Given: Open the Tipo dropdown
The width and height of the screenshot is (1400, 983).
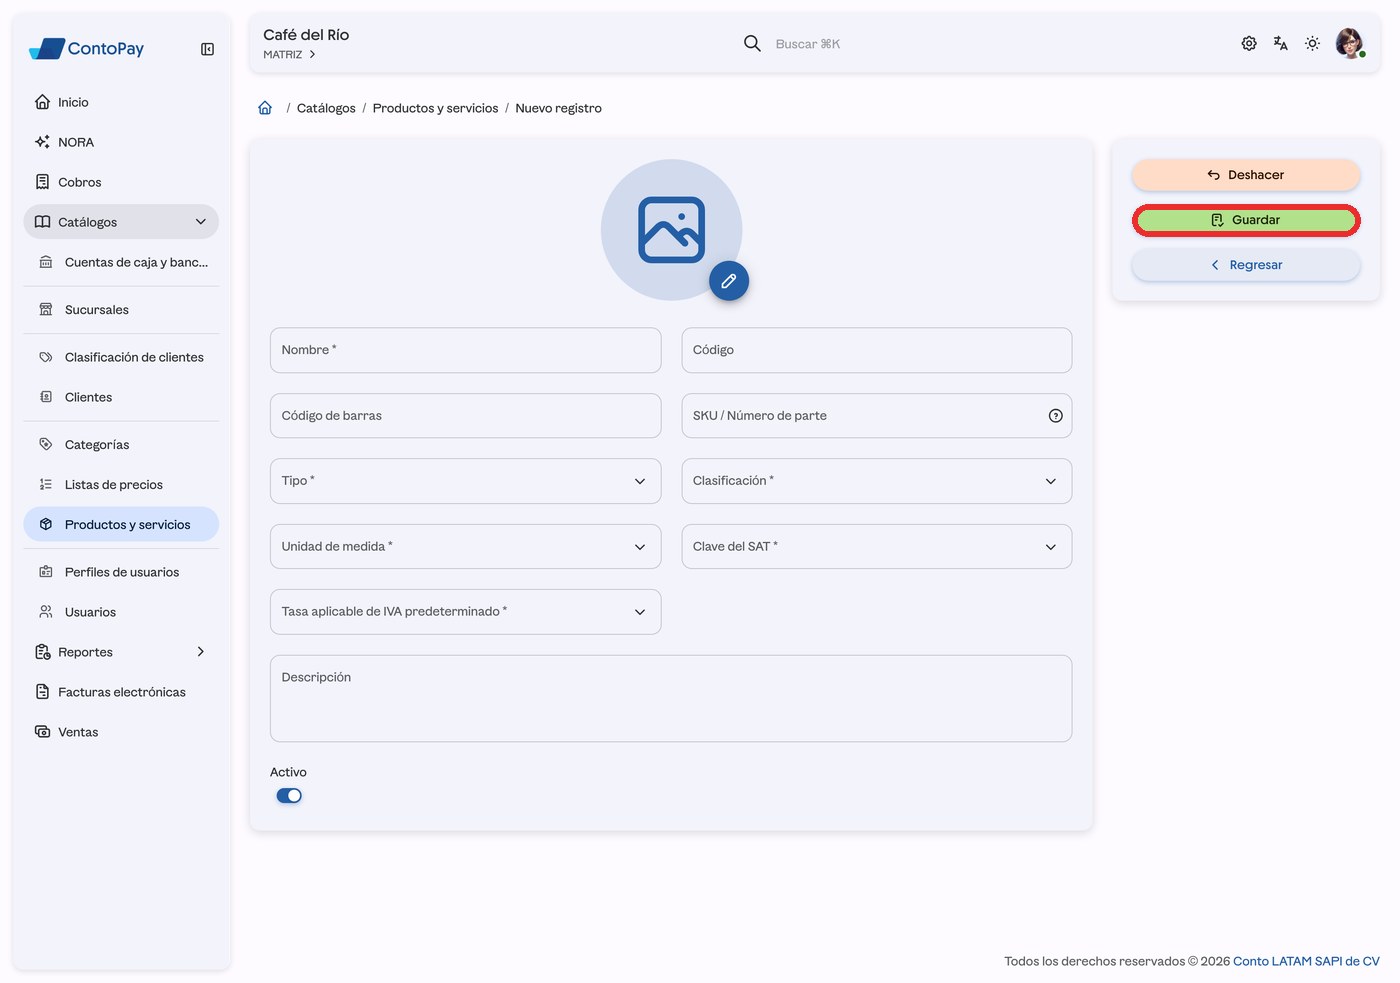Looking at the screenshot, I should [465, 481].
